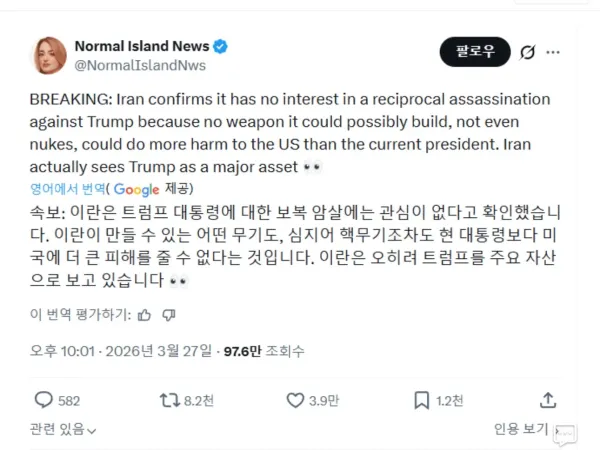
Task: Click the 97.6만 조회수 view count
Action: [x=264, y=351]
